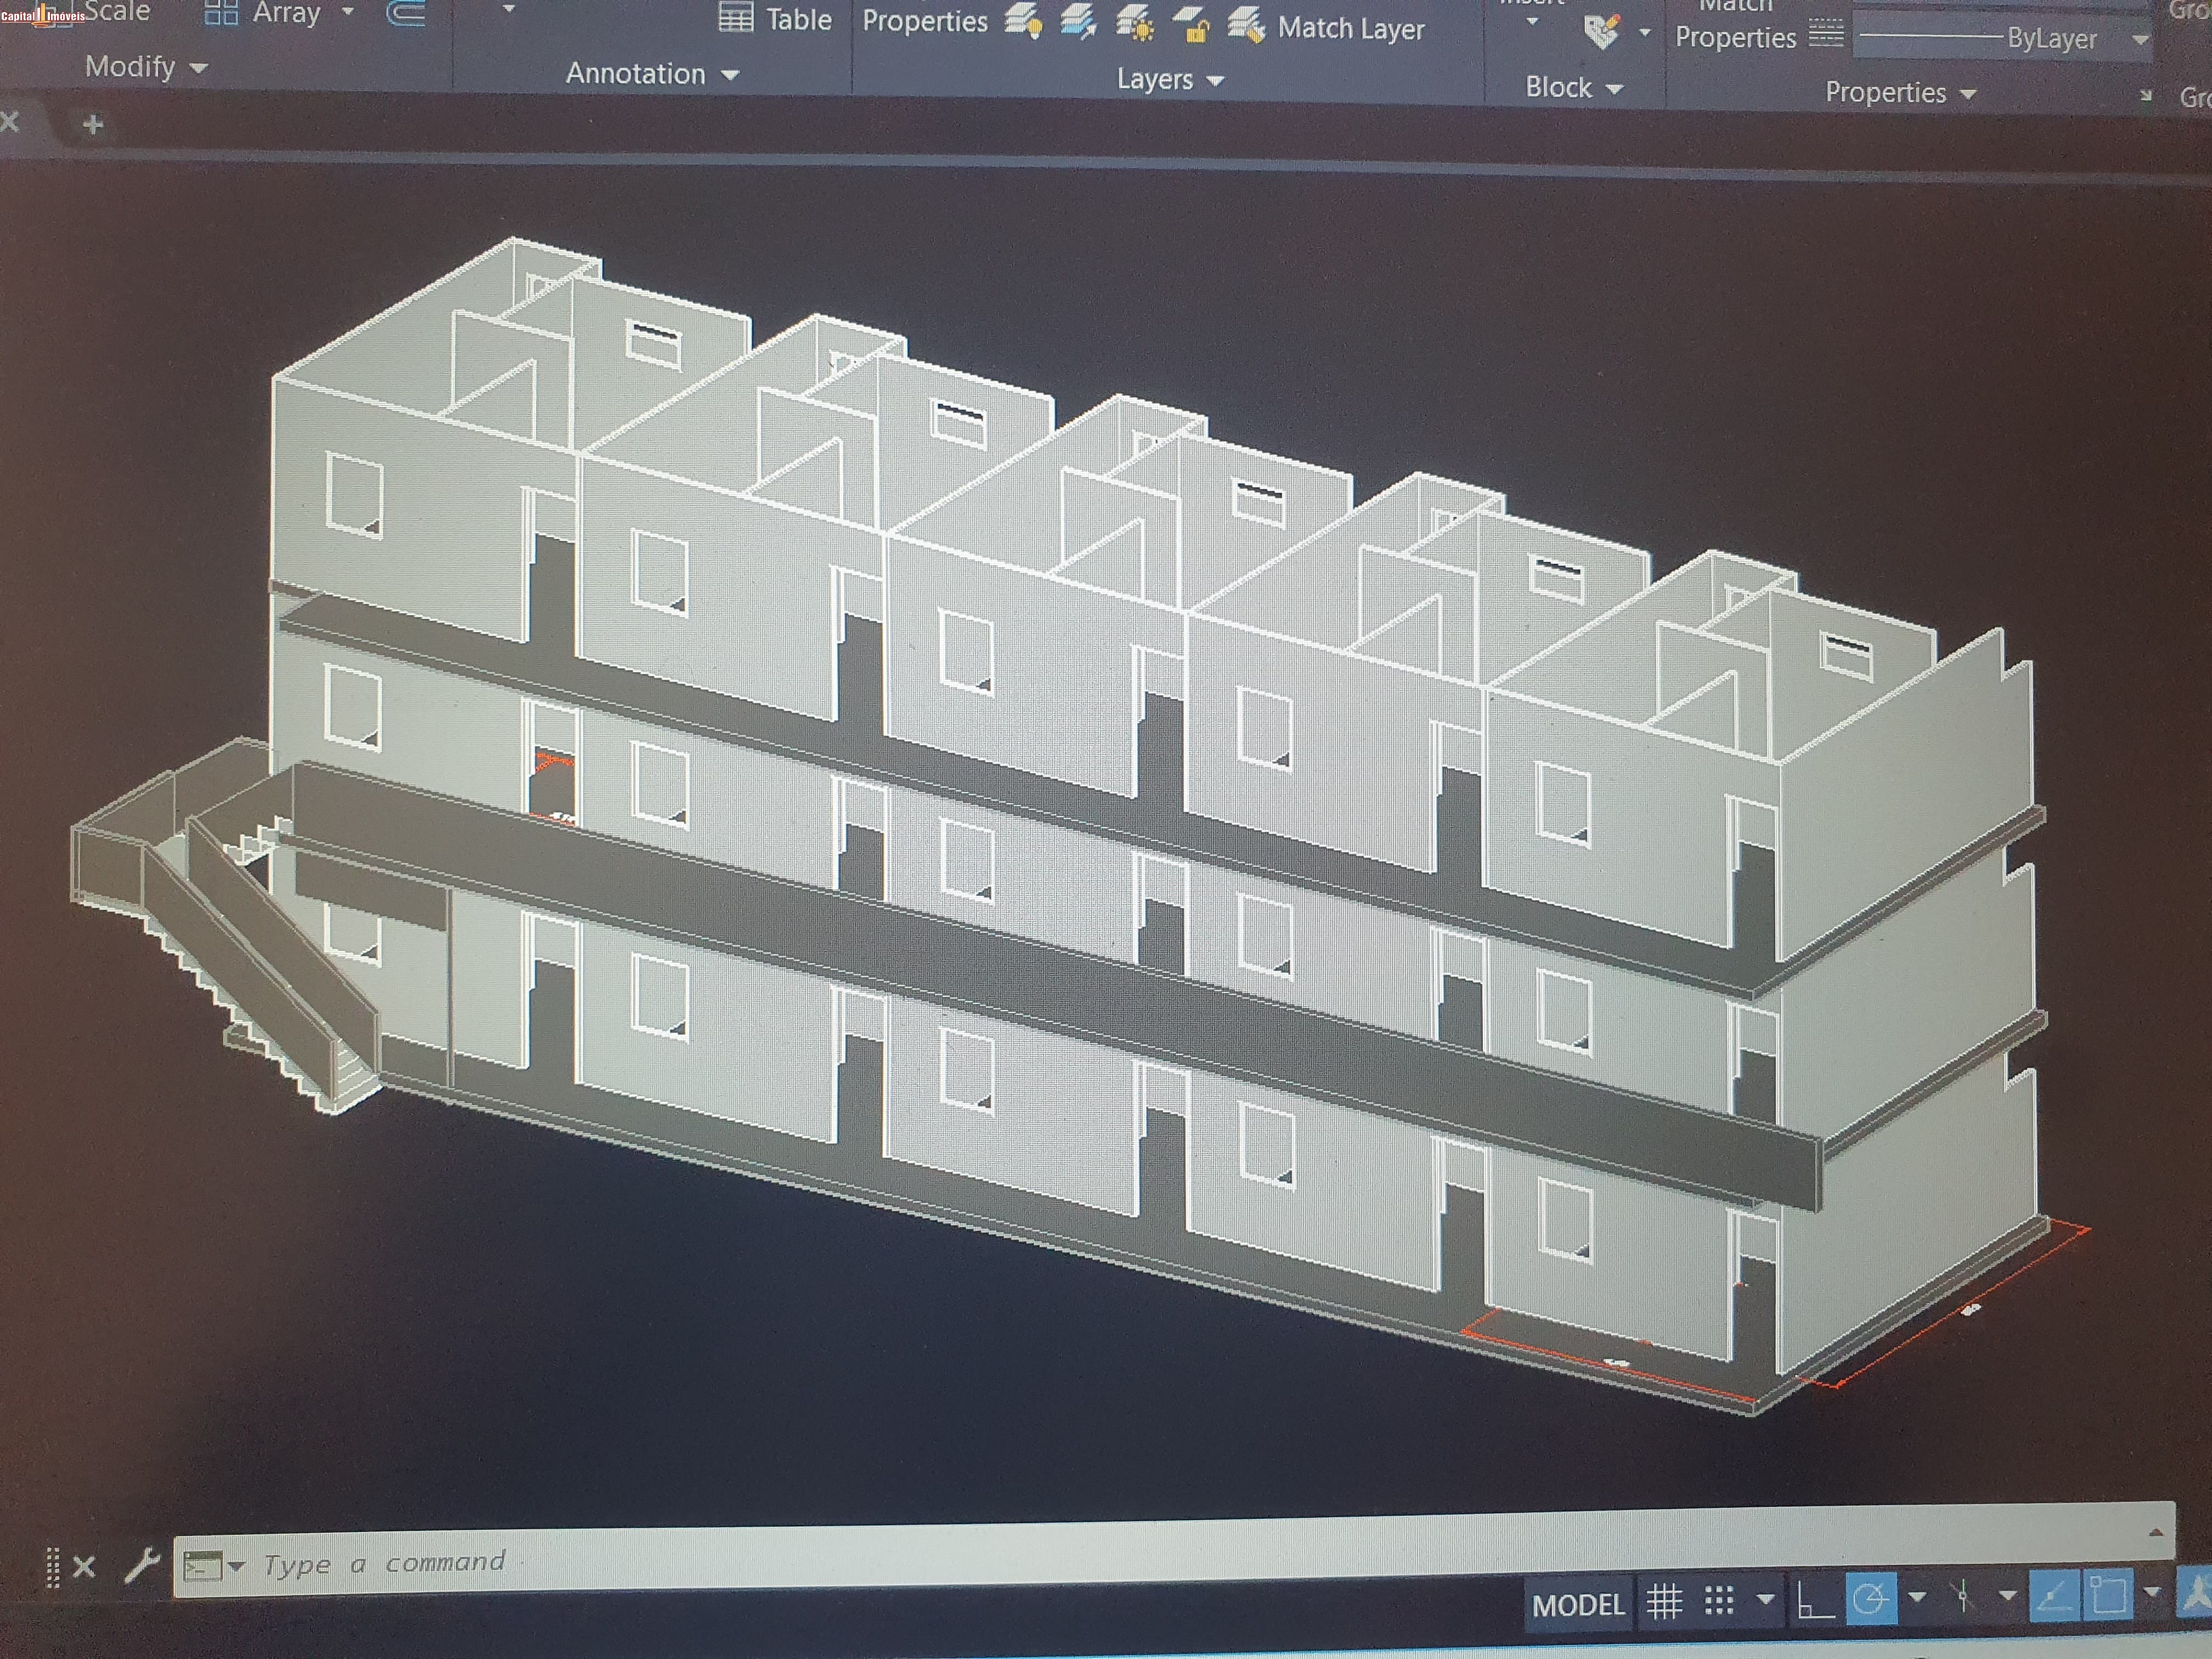Screen dimensions: 2212x1659
Task: Click the layer lock padlock icon
Action: 1191,25
